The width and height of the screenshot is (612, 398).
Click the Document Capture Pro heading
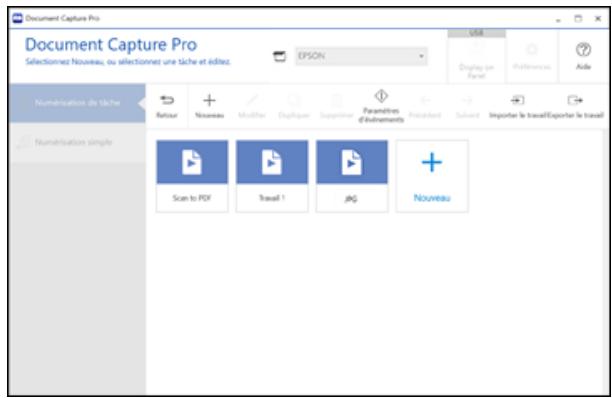click(x=111, y=45)
